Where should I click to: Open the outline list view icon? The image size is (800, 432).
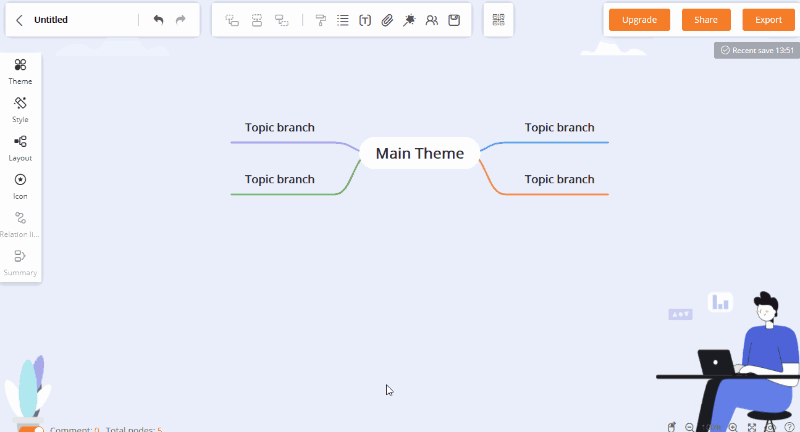click(x=343, y=20)
